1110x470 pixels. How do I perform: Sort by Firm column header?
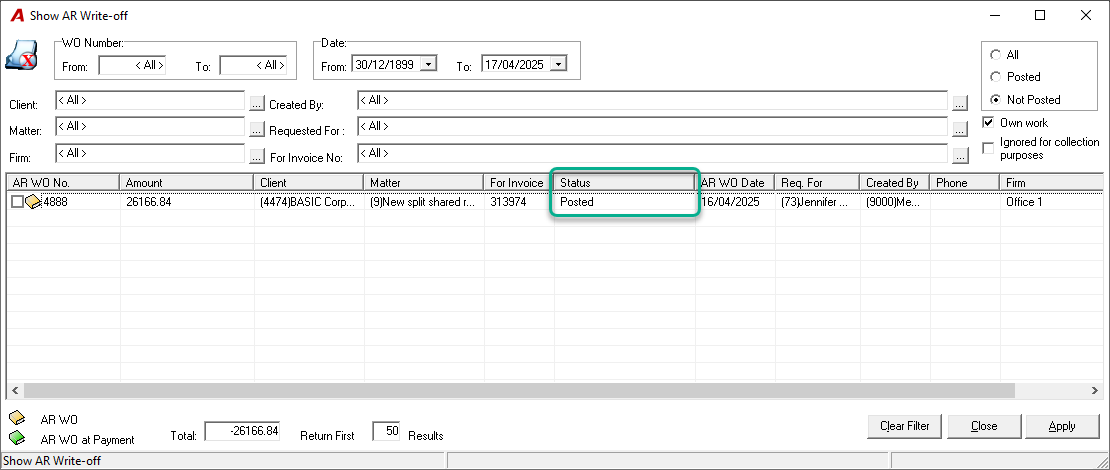click(1051, 183)
